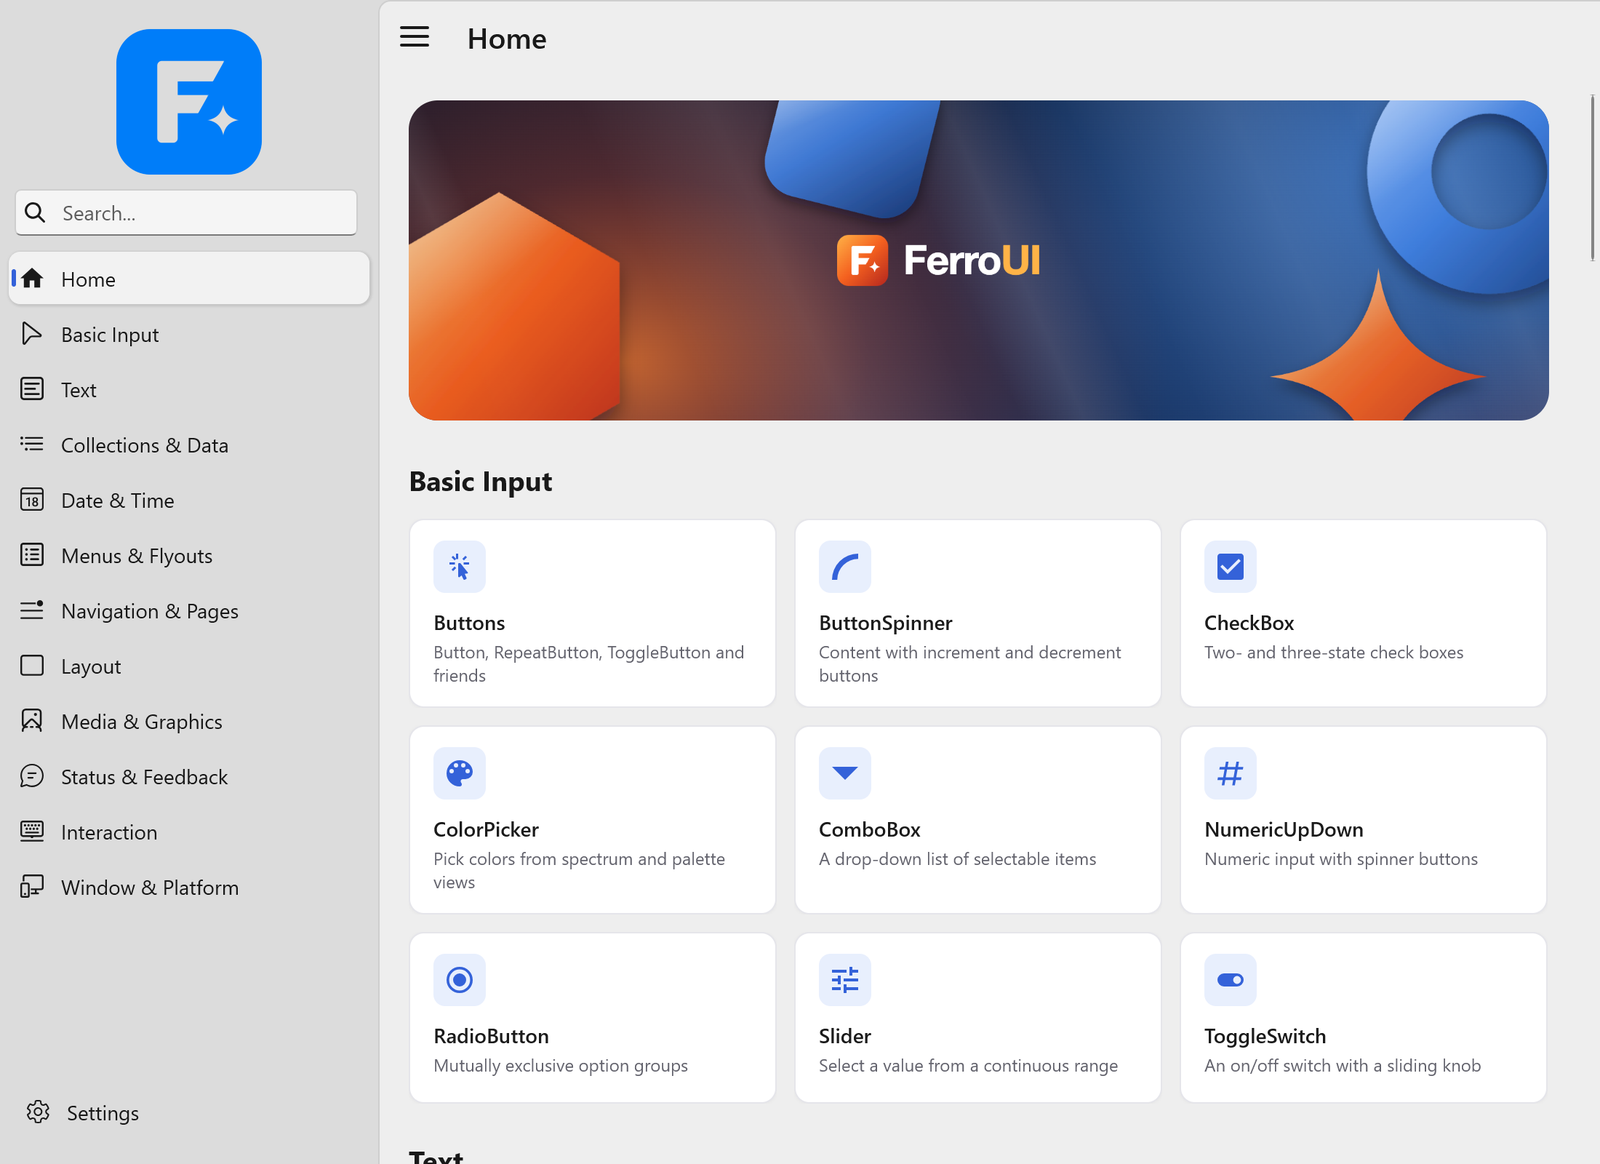Click the vertical scrollbar thumb
The width and height of the screenshot is (1600, 1164).
[1592, 178]
